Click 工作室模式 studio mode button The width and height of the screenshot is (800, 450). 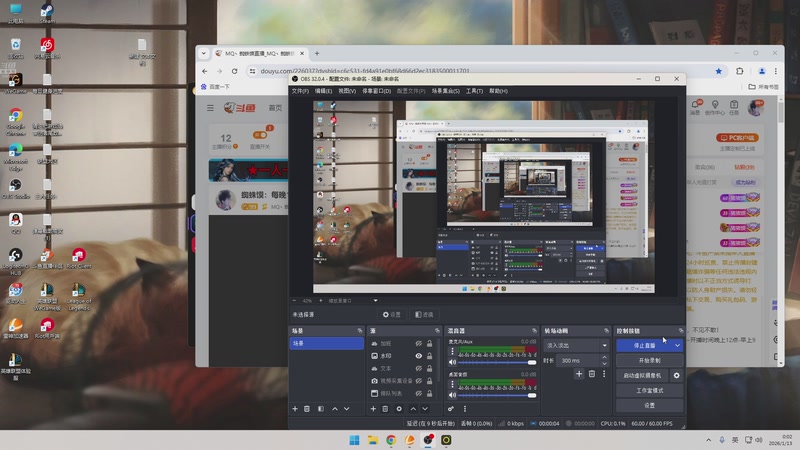tap(649, 390)
